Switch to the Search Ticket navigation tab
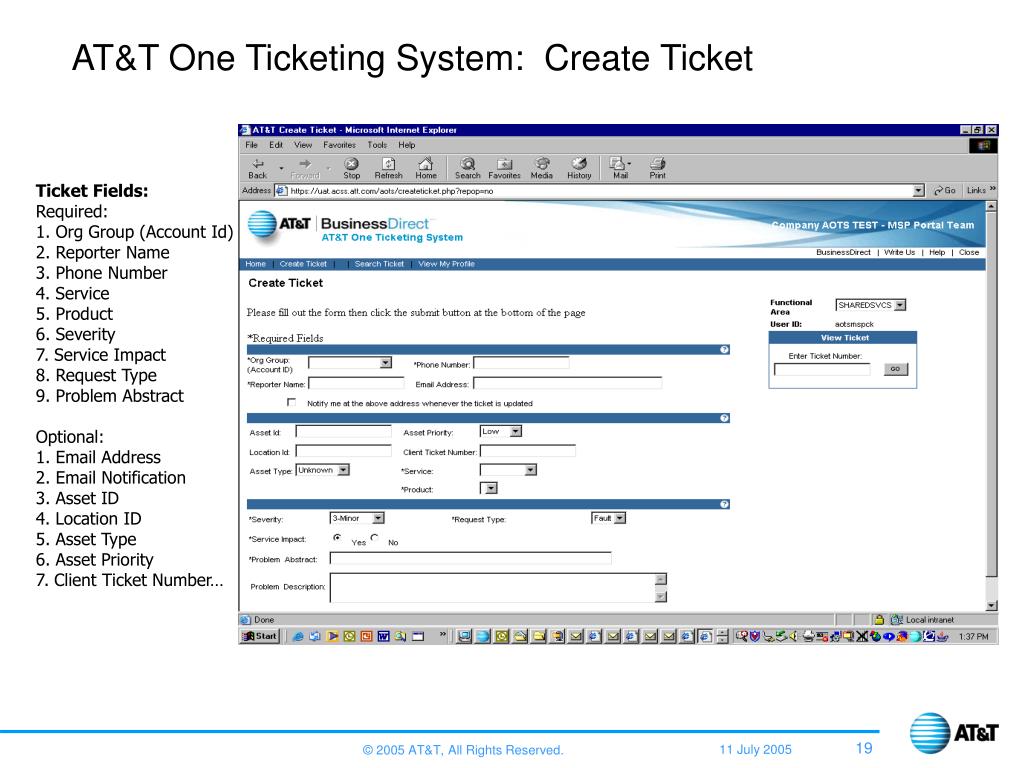This screenshot has width=1024, height=768. [379, 264]
